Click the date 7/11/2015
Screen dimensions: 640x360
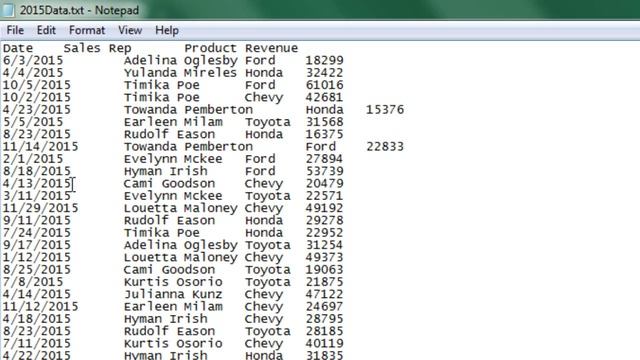(37, 344)
